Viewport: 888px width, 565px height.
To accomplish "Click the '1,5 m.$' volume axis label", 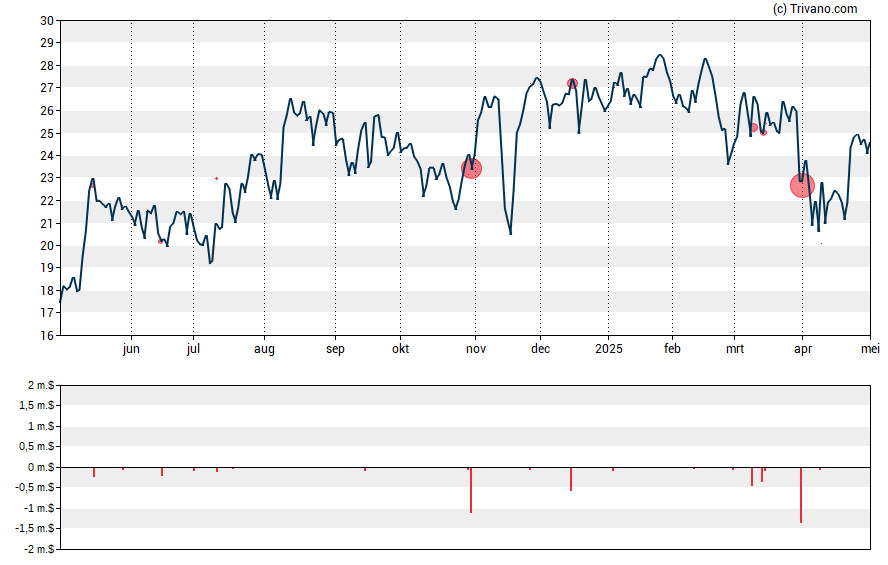I will point(37,406).
